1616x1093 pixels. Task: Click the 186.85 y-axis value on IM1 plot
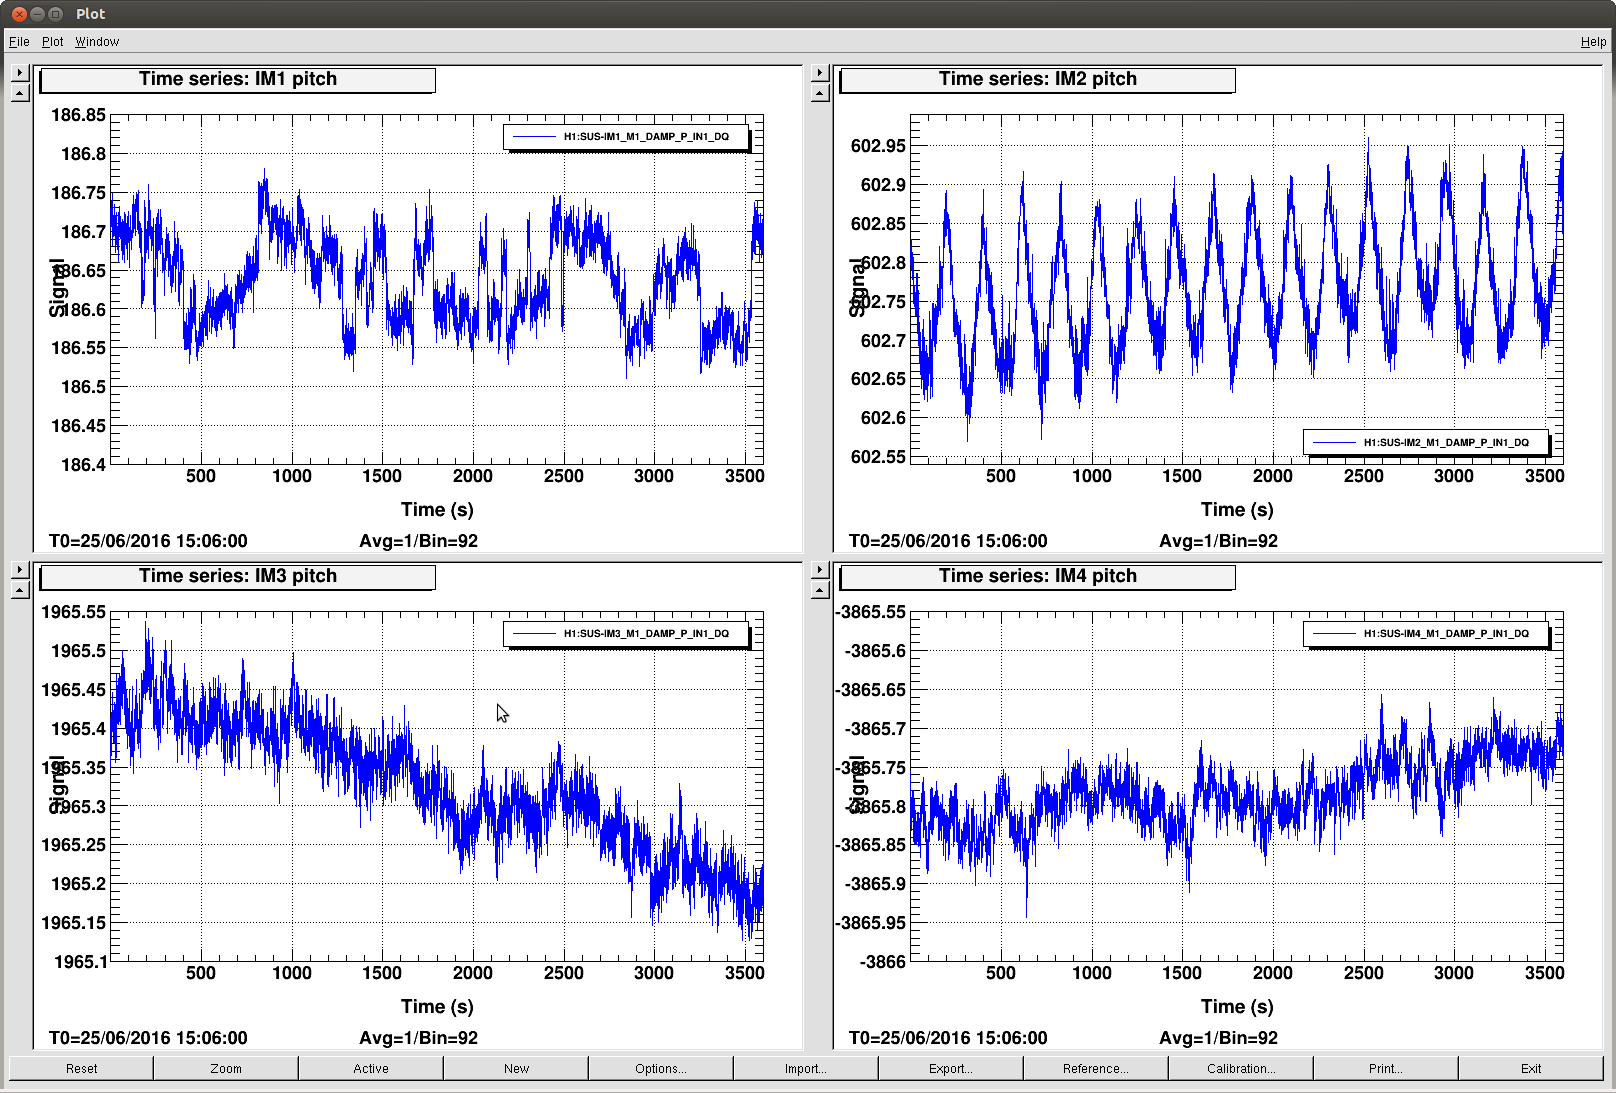pyautogui.click(x=78, y=115)
